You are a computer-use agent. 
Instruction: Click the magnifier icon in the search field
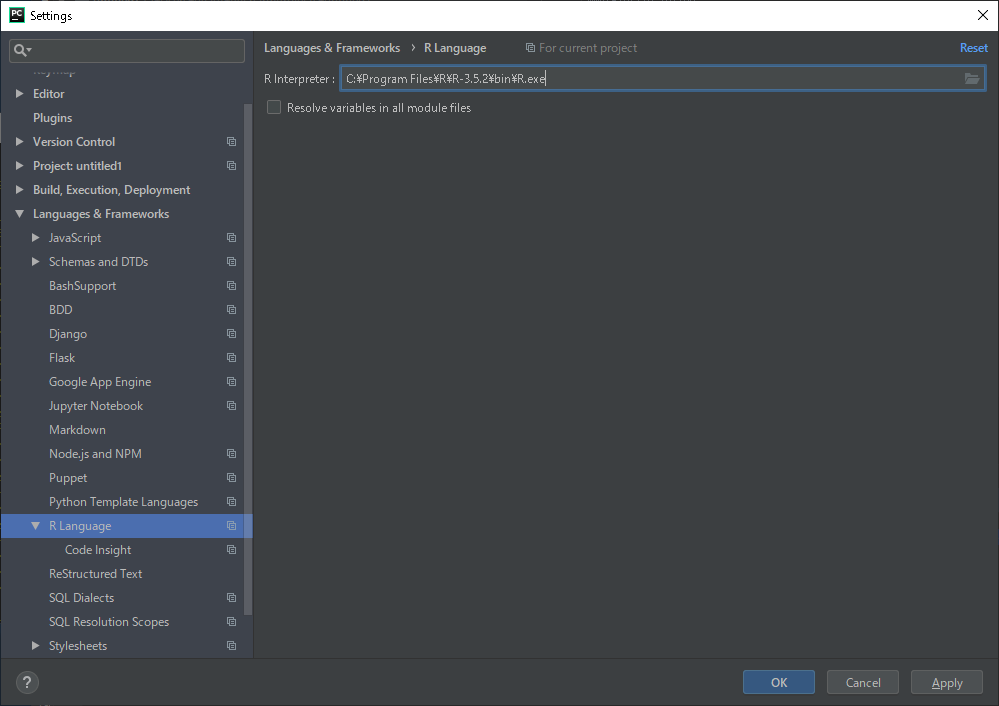20,50
